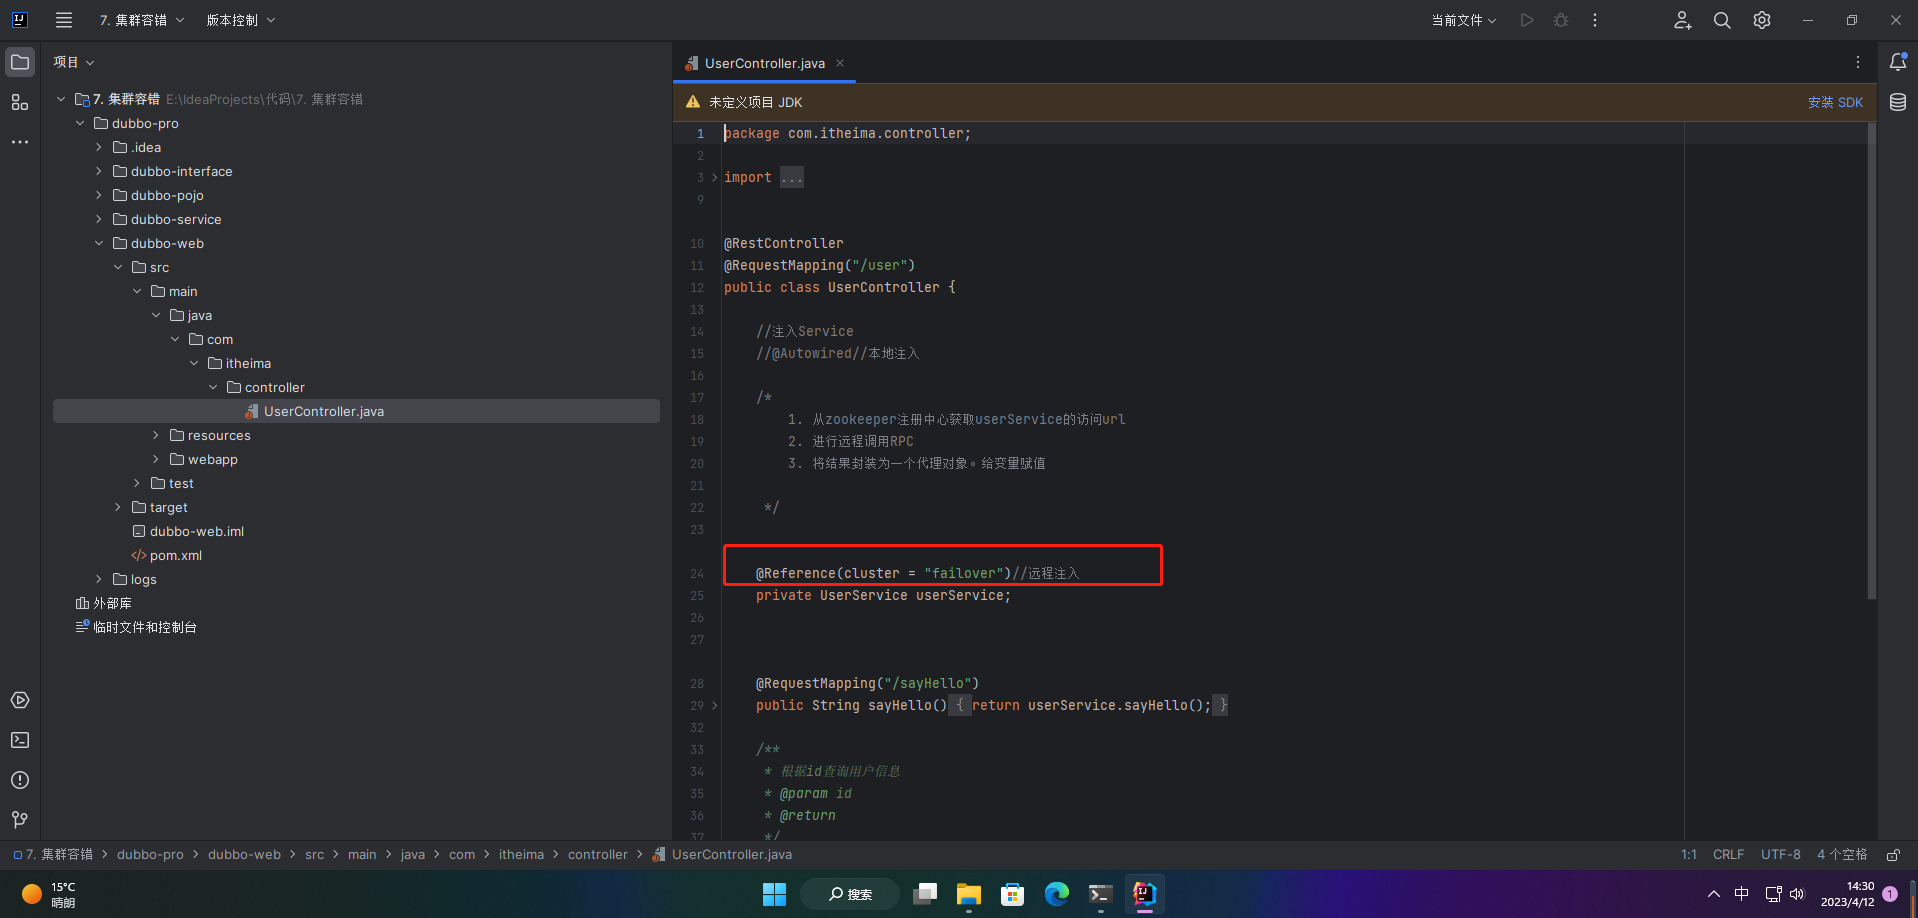
Task: Unfold the sayHello method body
Action: pos(714,705)
